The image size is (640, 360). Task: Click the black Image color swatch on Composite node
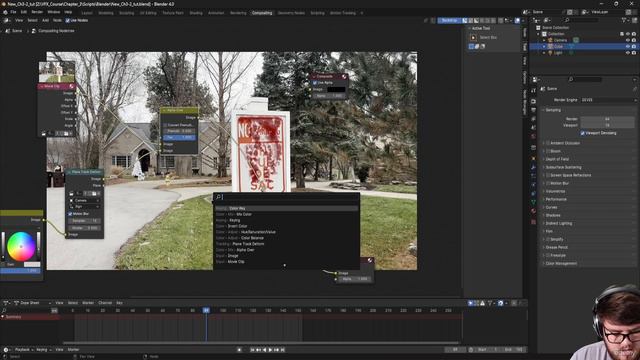[336, 89]
